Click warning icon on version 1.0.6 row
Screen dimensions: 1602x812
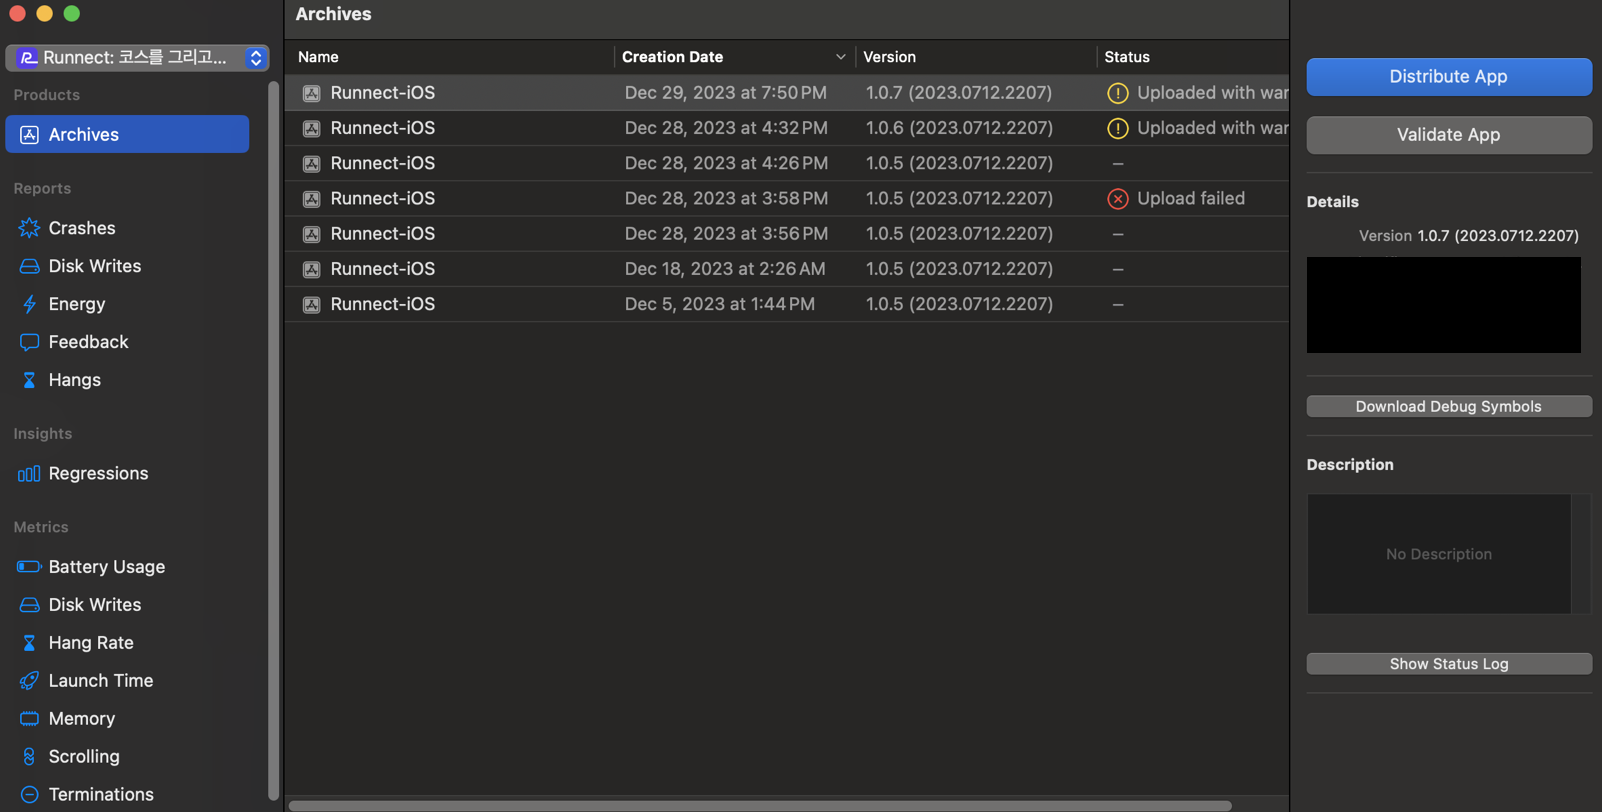click(1118, 128)
